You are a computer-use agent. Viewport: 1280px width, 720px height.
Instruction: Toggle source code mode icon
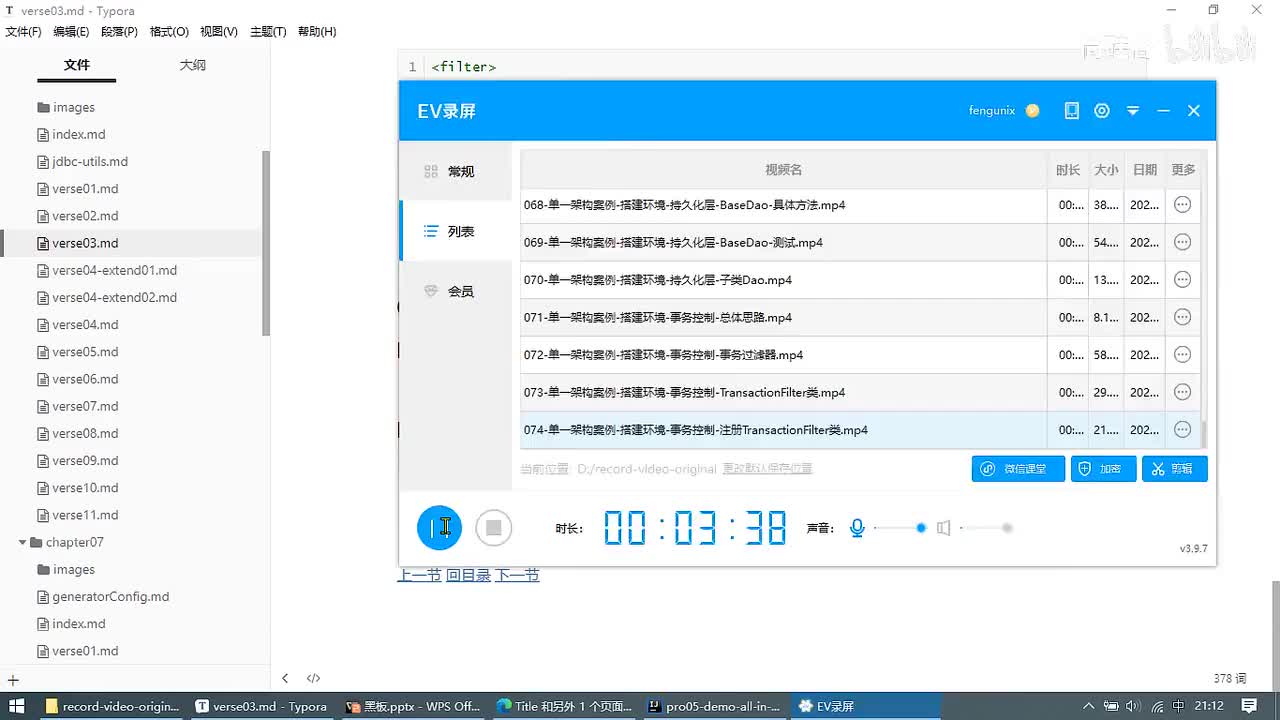point(313,678)
